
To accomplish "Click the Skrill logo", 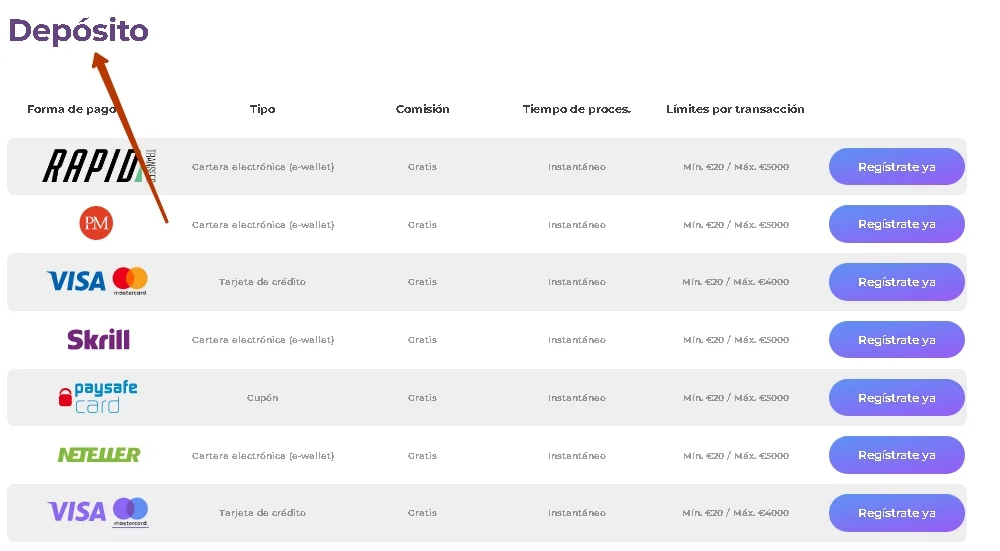I will click(98, 339).
